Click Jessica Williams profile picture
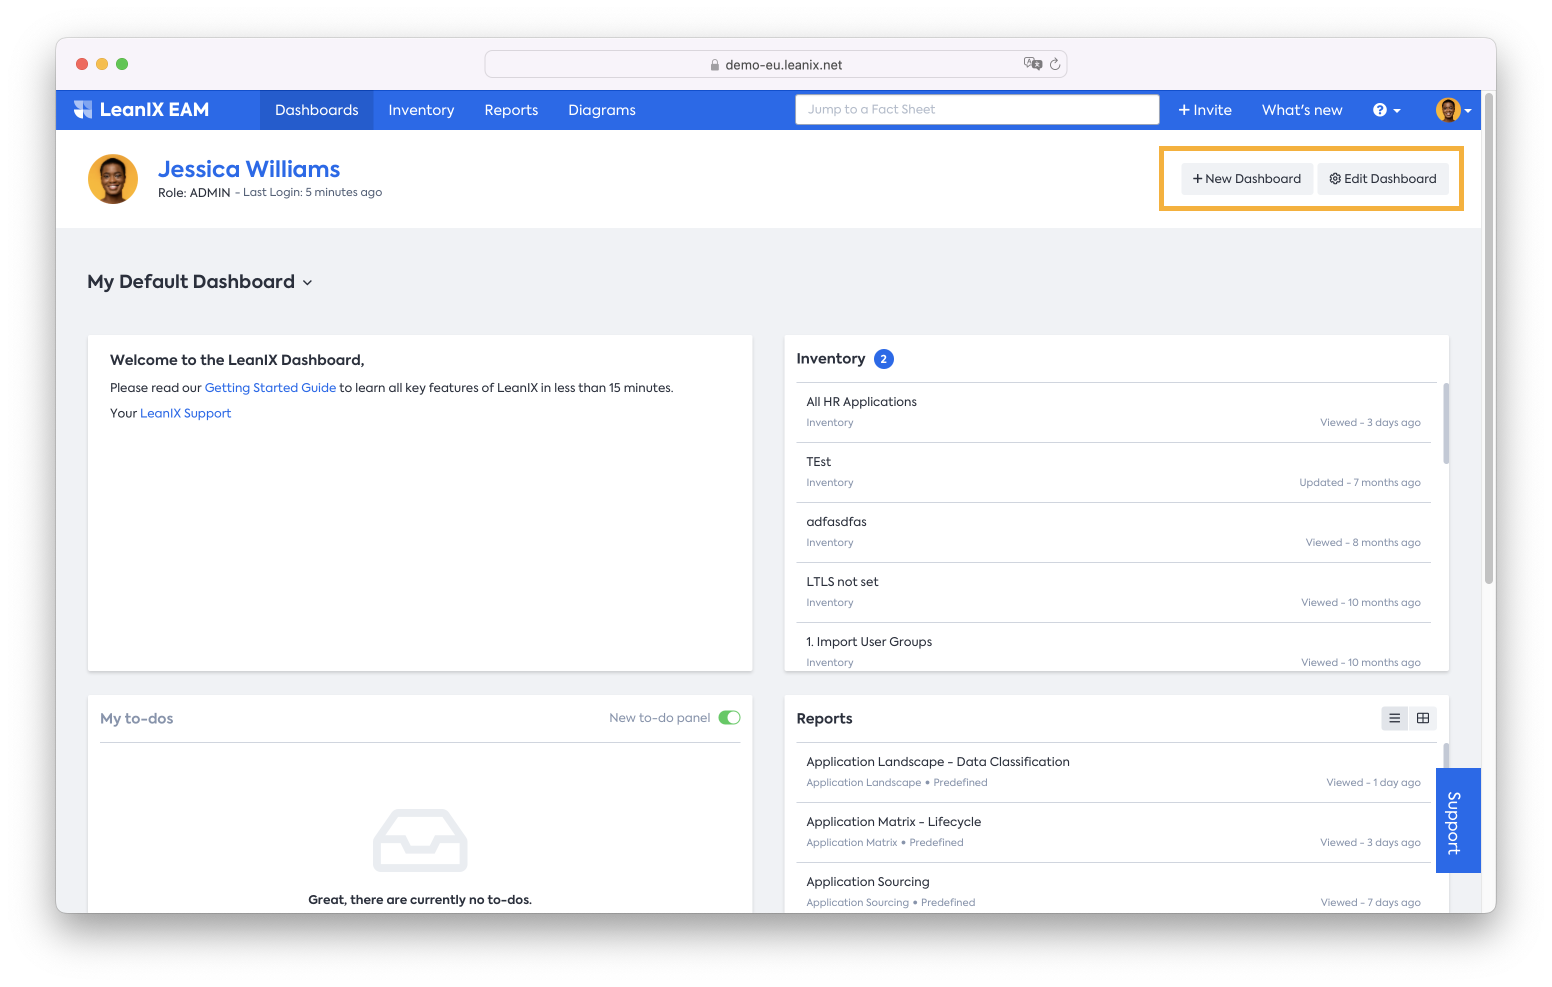The image size is (1552, 987). tap(113, 179)
